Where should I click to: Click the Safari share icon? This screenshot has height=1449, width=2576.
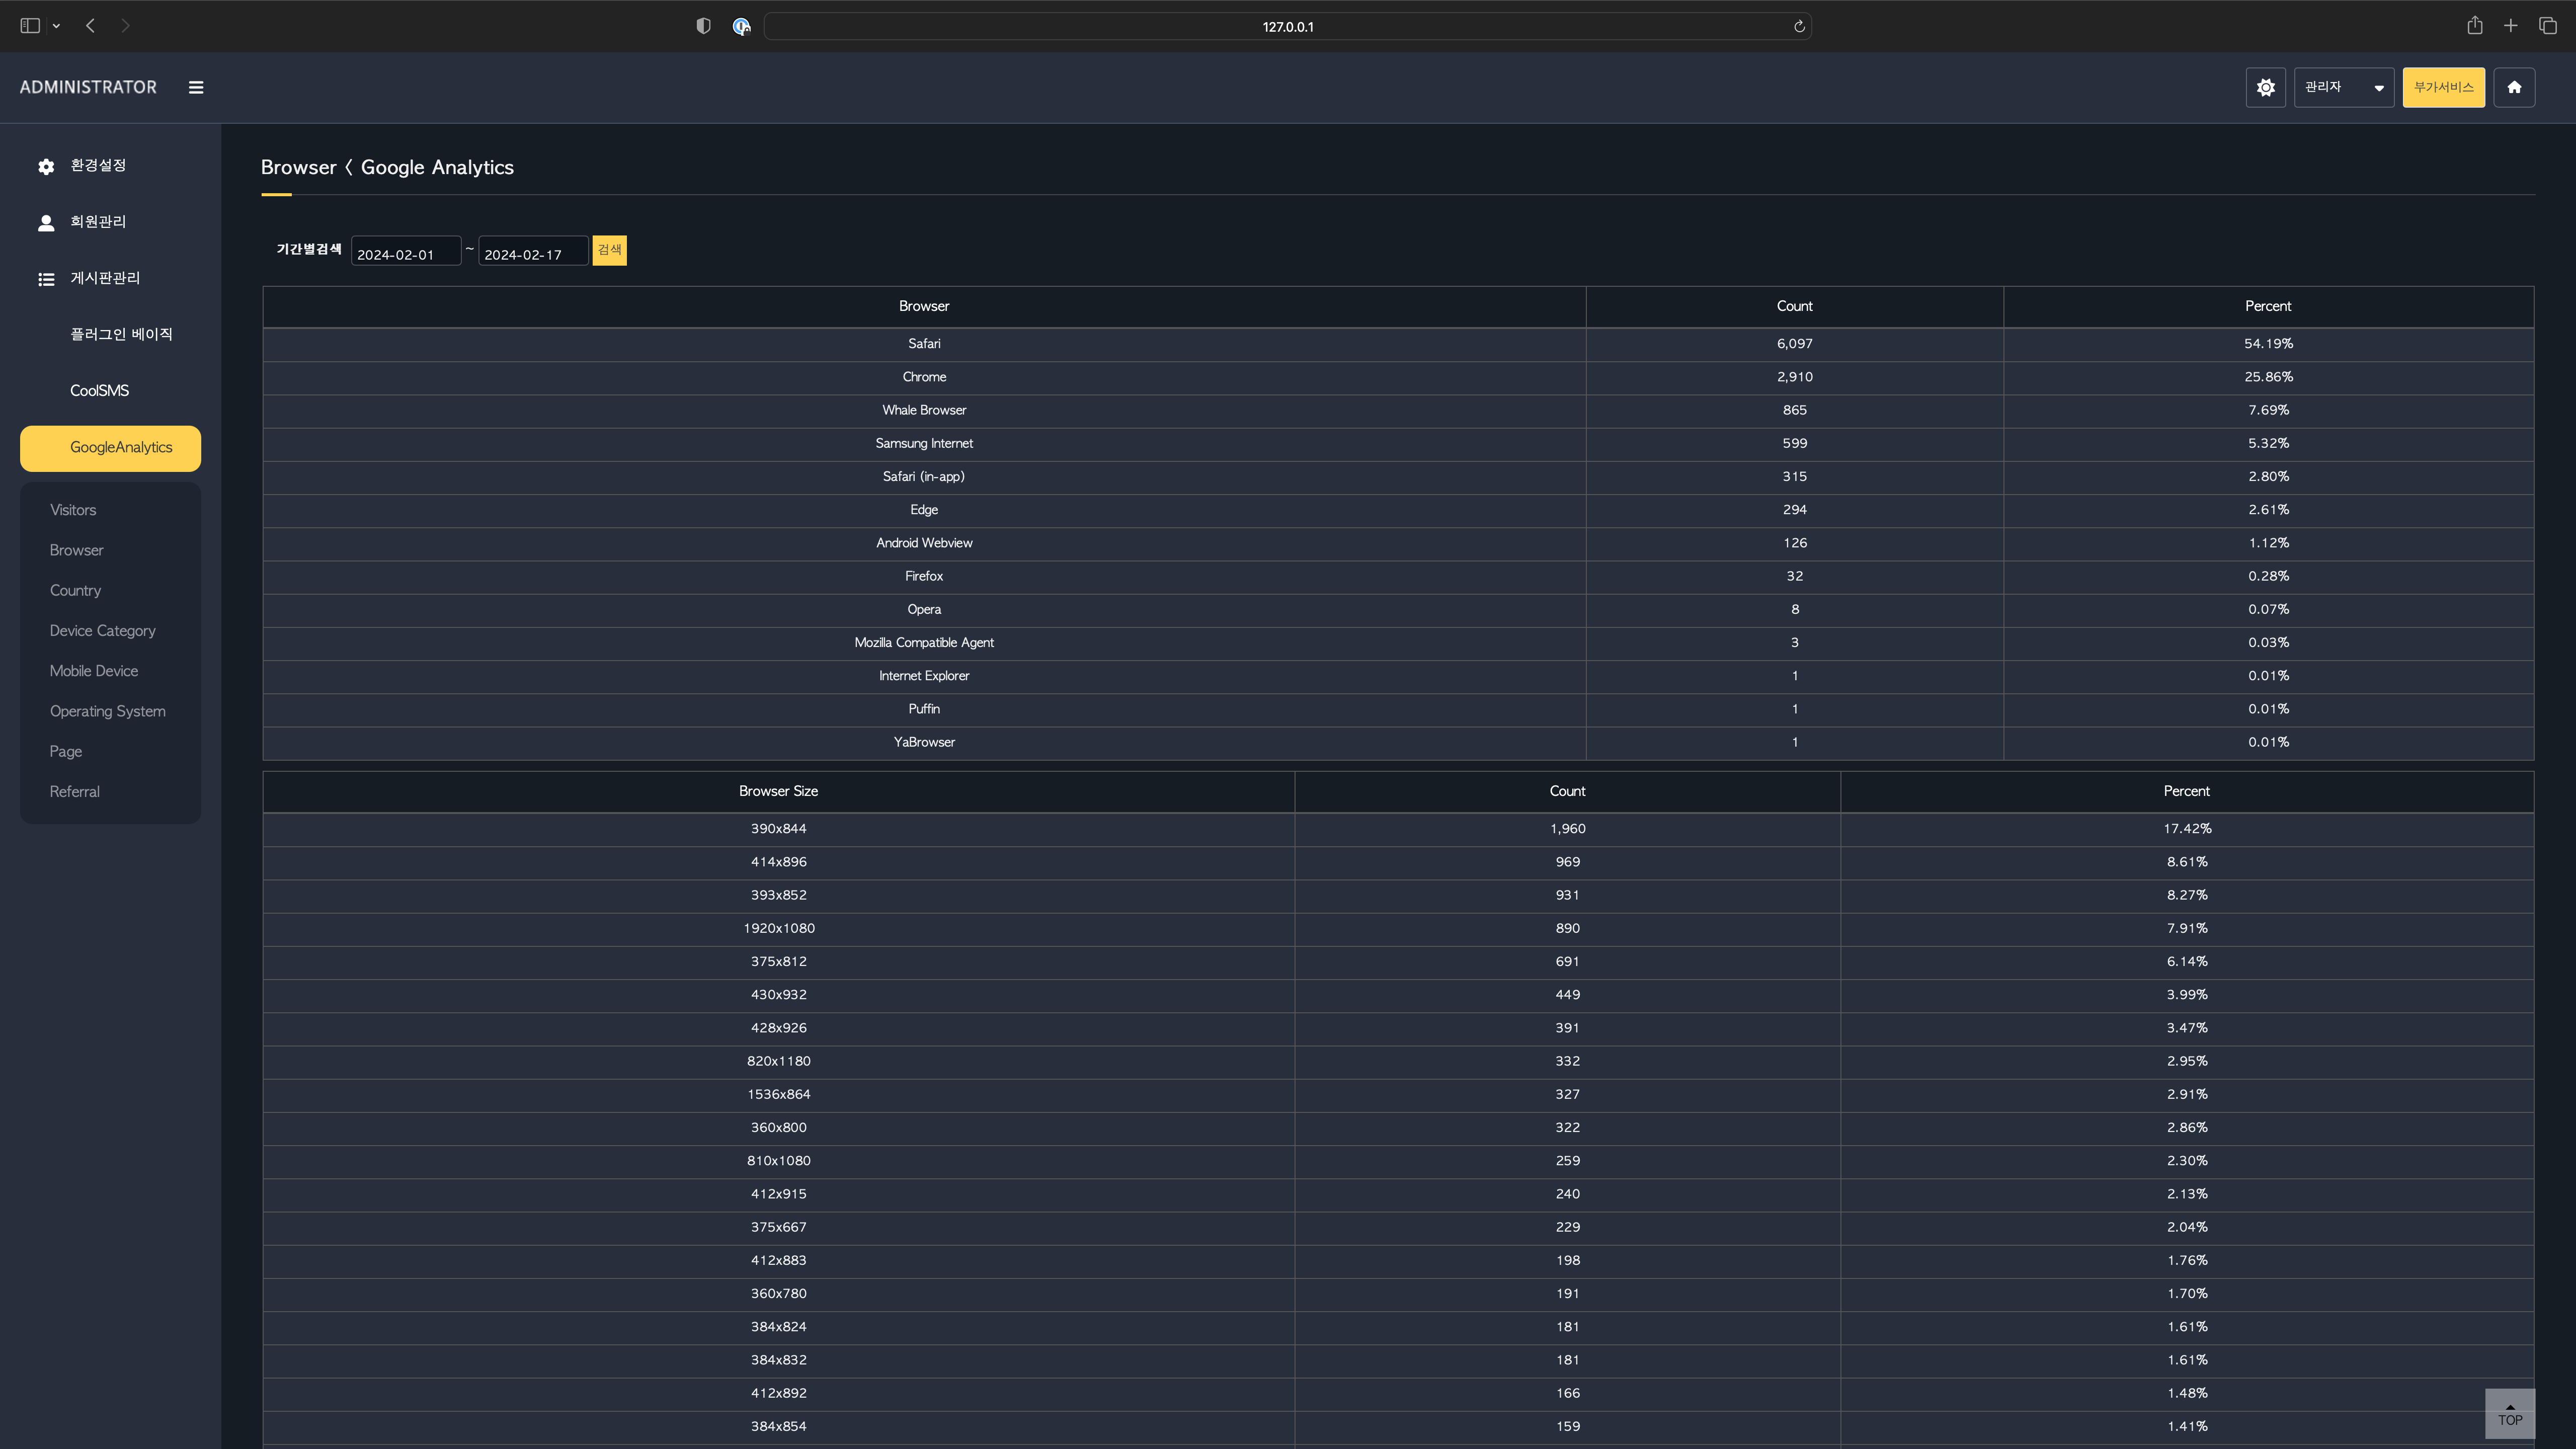coord(2474,26)
